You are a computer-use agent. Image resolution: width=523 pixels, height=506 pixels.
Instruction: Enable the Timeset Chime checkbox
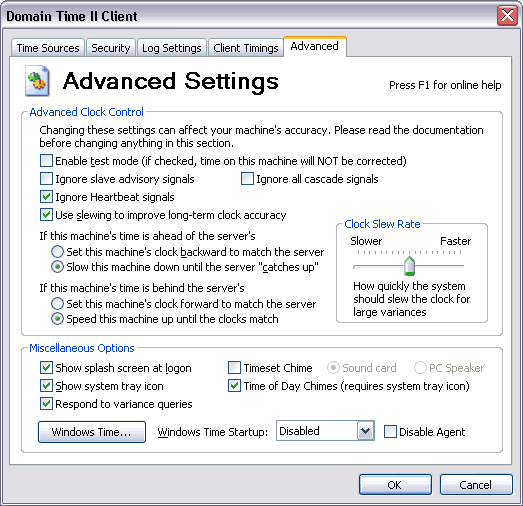[x=234, y=368]
